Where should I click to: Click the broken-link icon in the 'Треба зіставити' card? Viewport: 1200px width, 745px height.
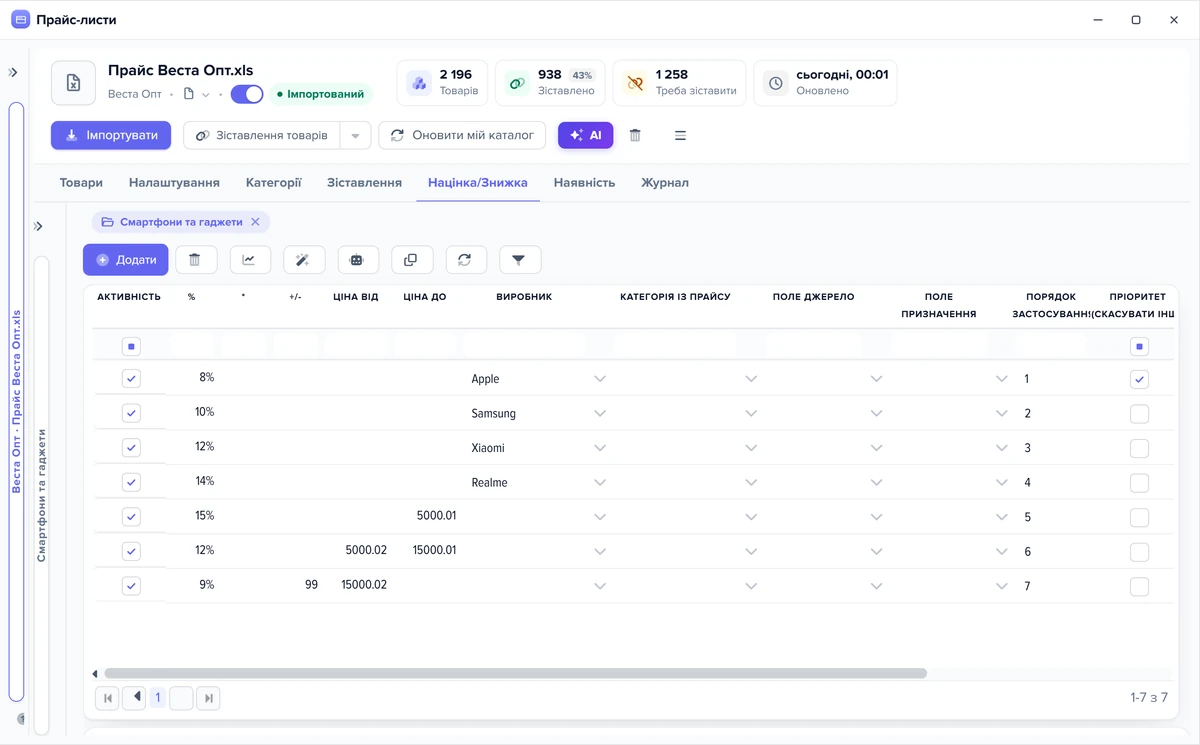tap(635, 83)
